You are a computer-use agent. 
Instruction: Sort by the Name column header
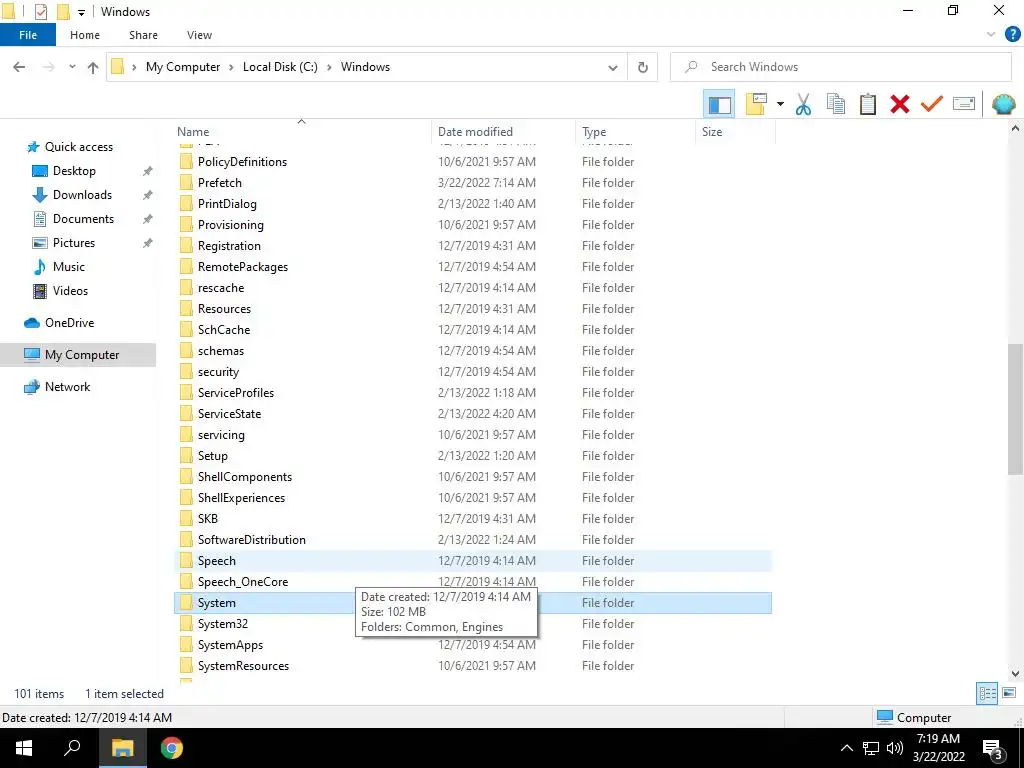[303, 131]
